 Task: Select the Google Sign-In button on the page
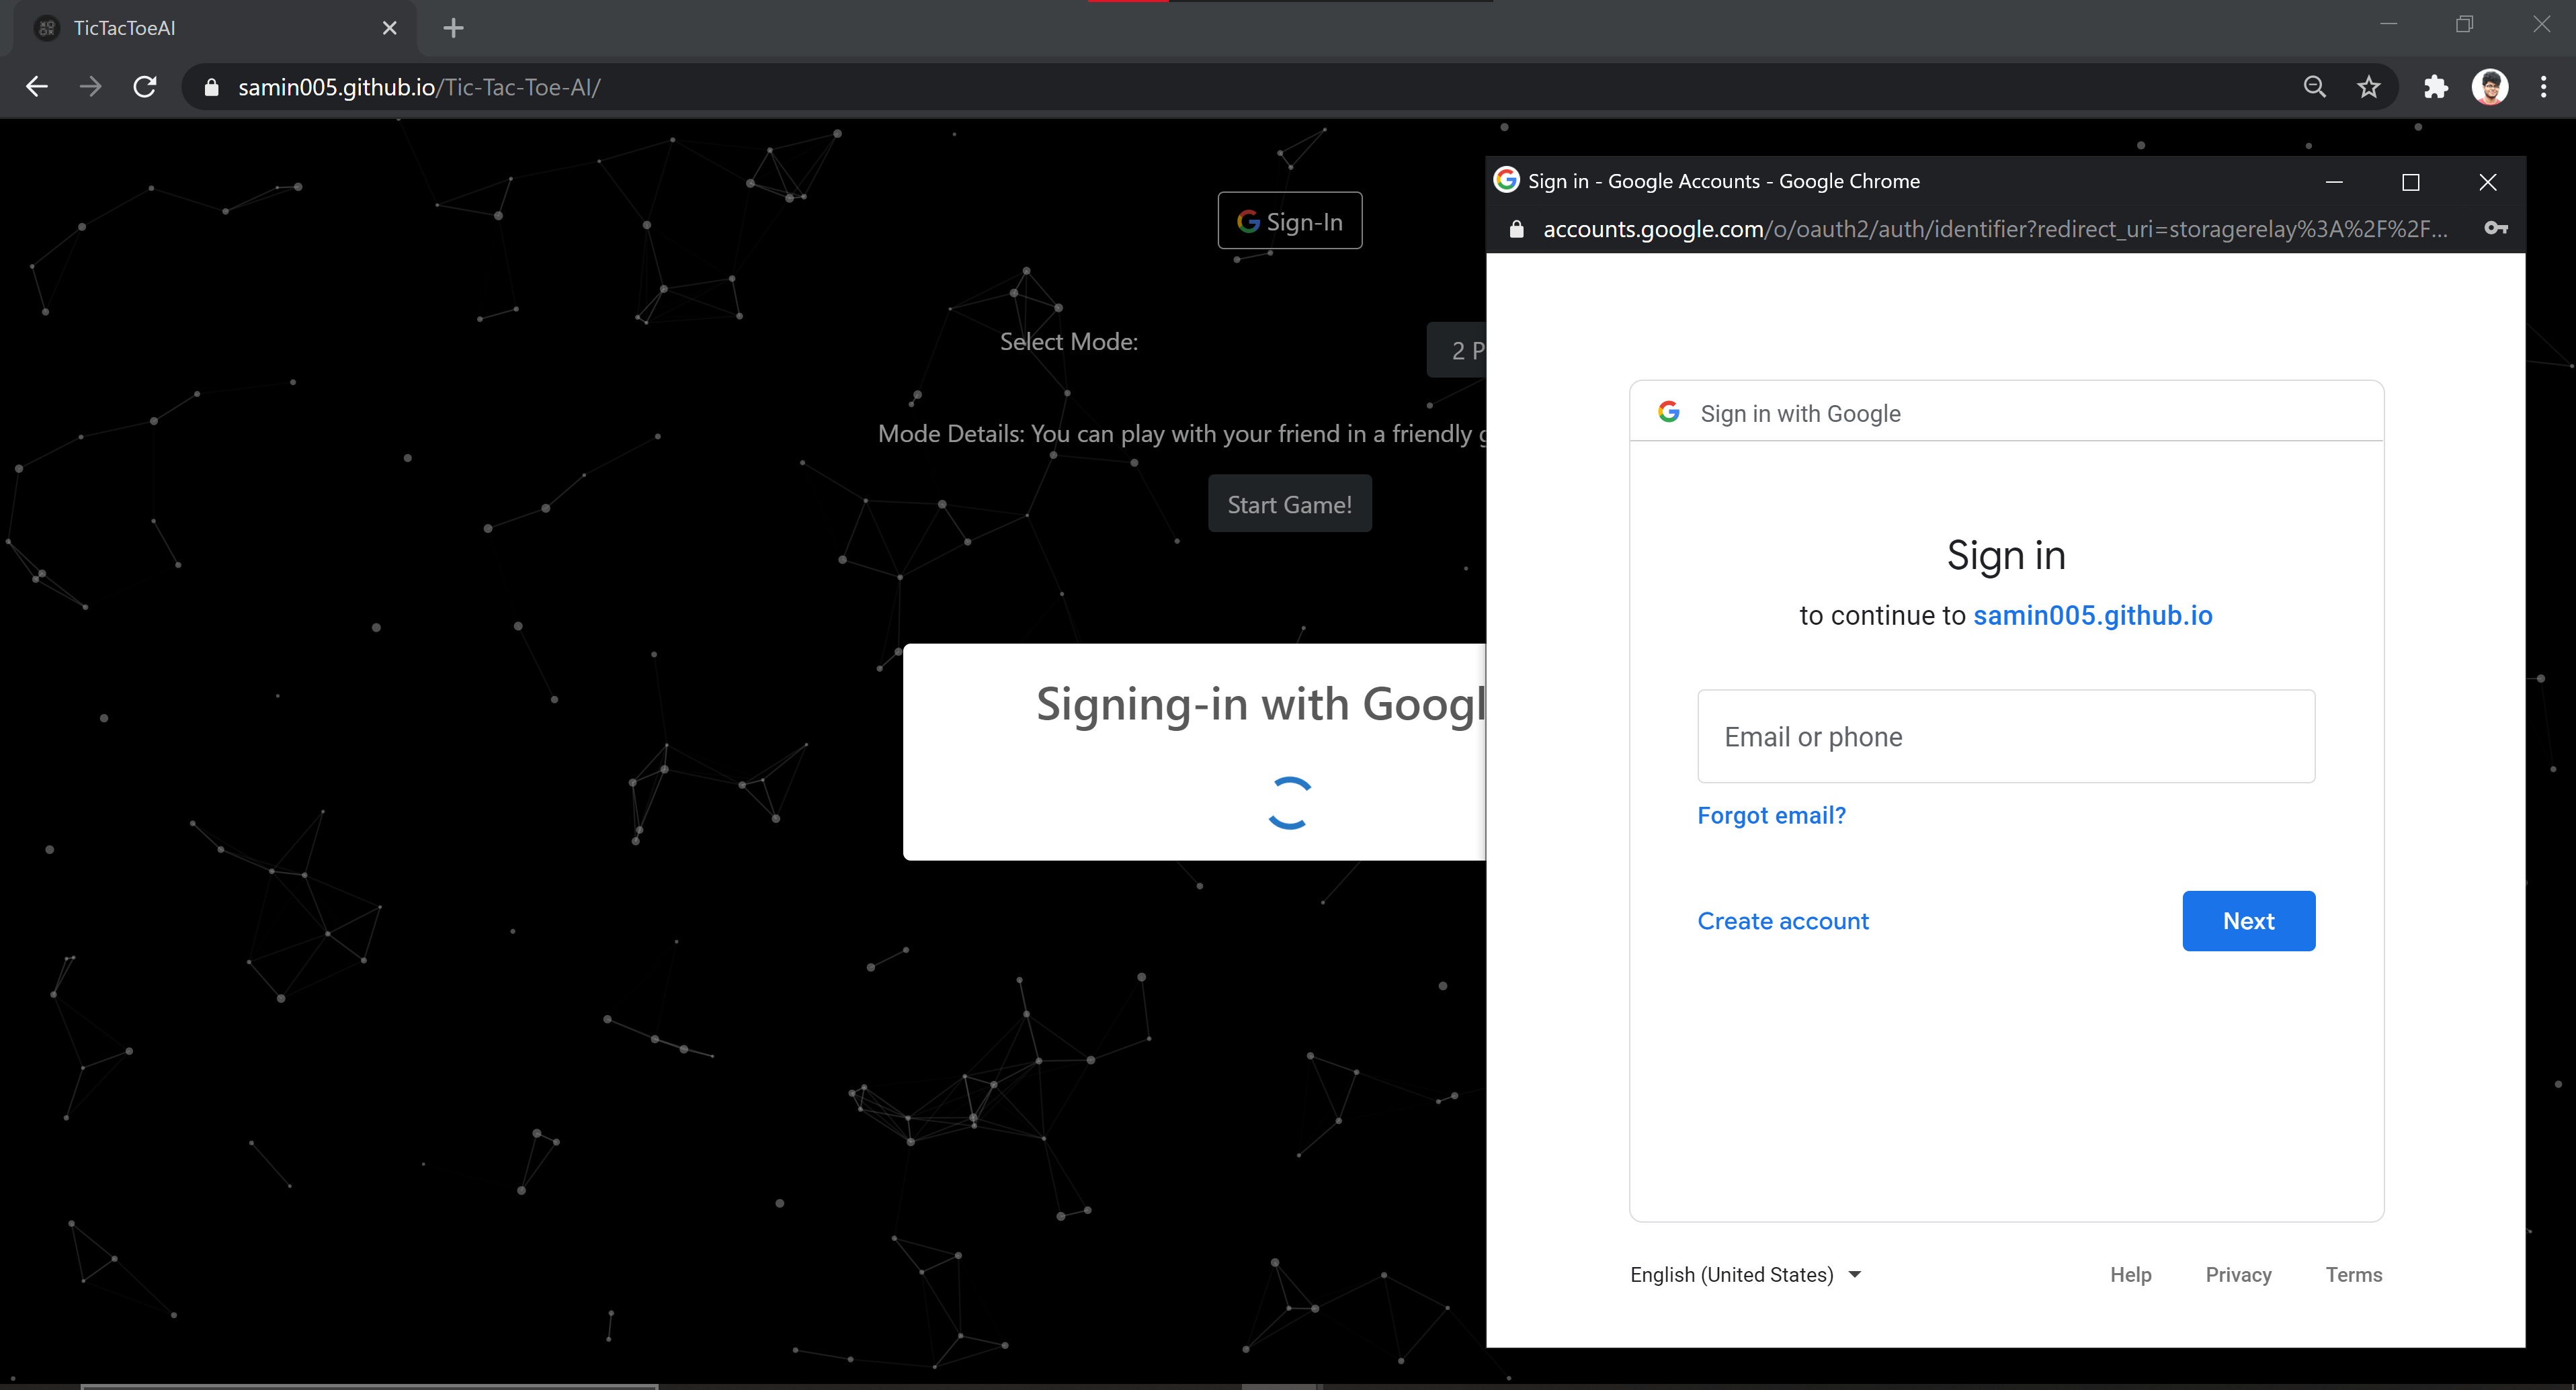[1289, 220]
